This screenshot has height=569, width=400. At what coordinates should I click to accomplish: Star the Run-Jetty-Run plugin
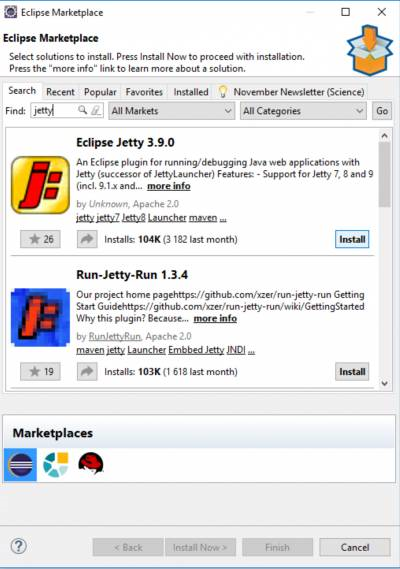click(40, 371)
